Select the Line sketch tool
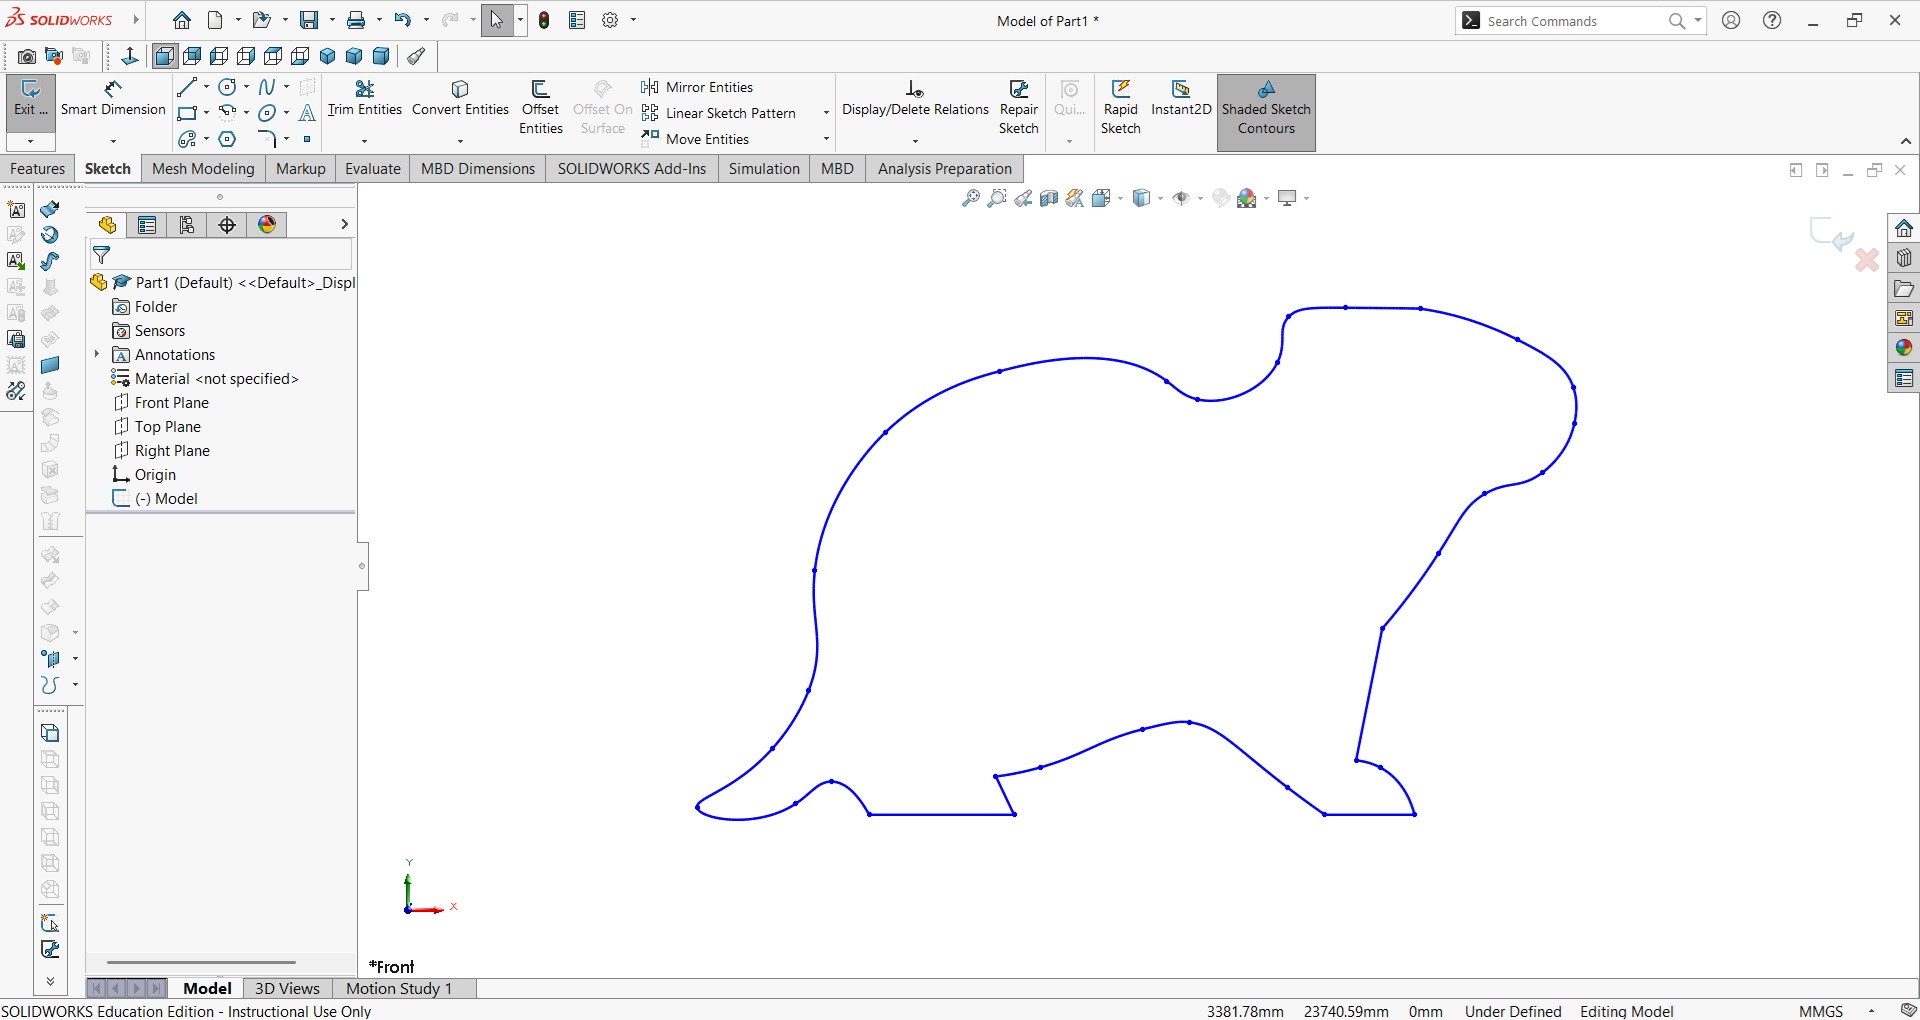The image size is (1920, 1020). (x=187, y=87)
